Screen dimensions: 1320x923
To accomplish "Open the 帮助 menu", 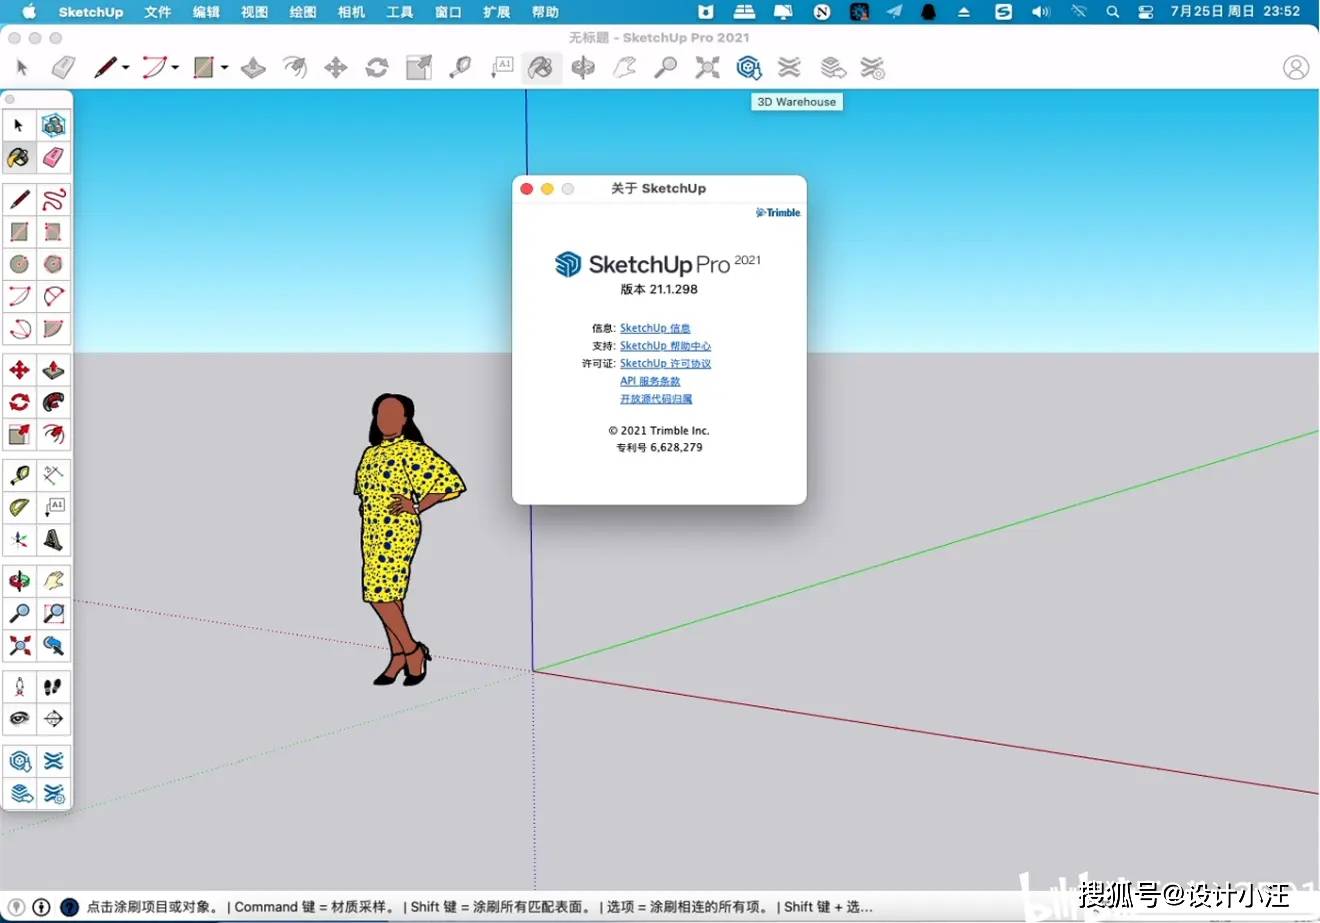I will (545, 12).
